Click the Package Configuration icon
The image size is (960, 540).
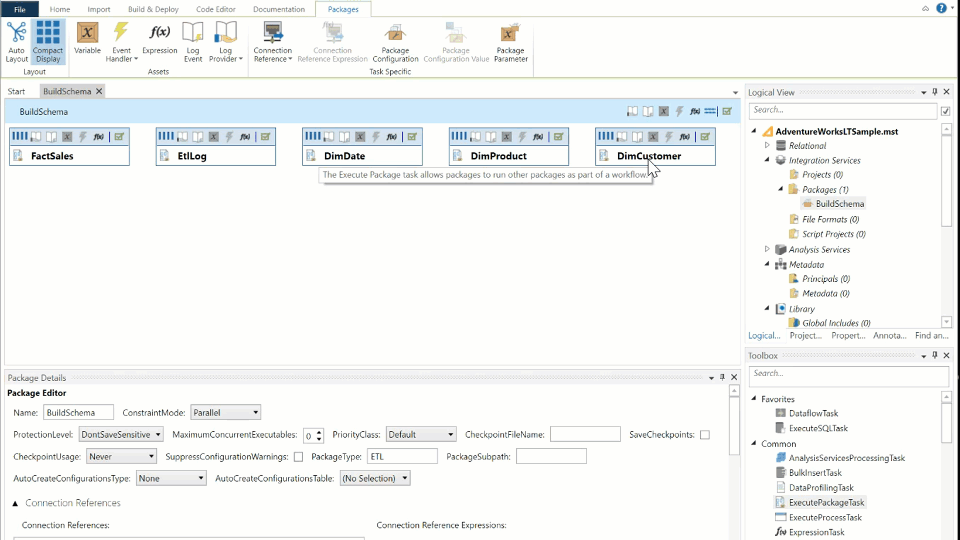(x=395, y=41)
